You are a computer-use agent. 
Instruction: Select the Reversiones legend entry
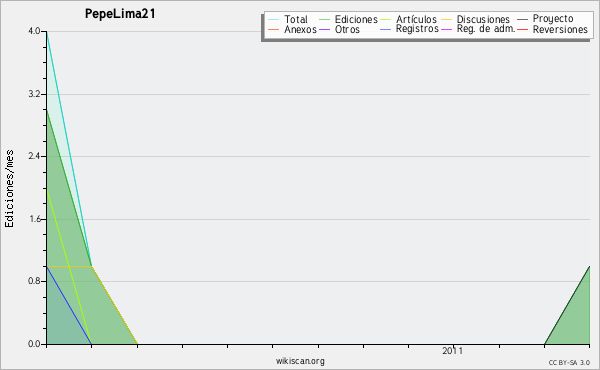(560, 29)
